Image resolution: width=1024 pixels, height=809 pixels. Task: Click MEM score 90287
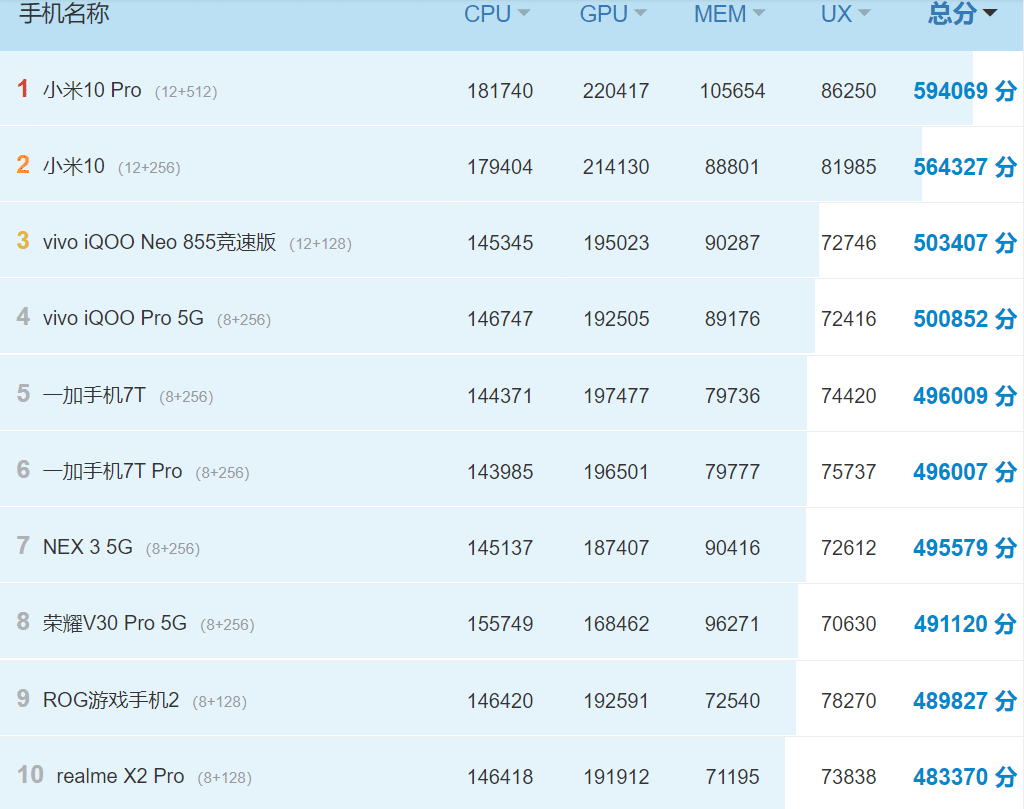pyautogui.click(x=732, y=243)
